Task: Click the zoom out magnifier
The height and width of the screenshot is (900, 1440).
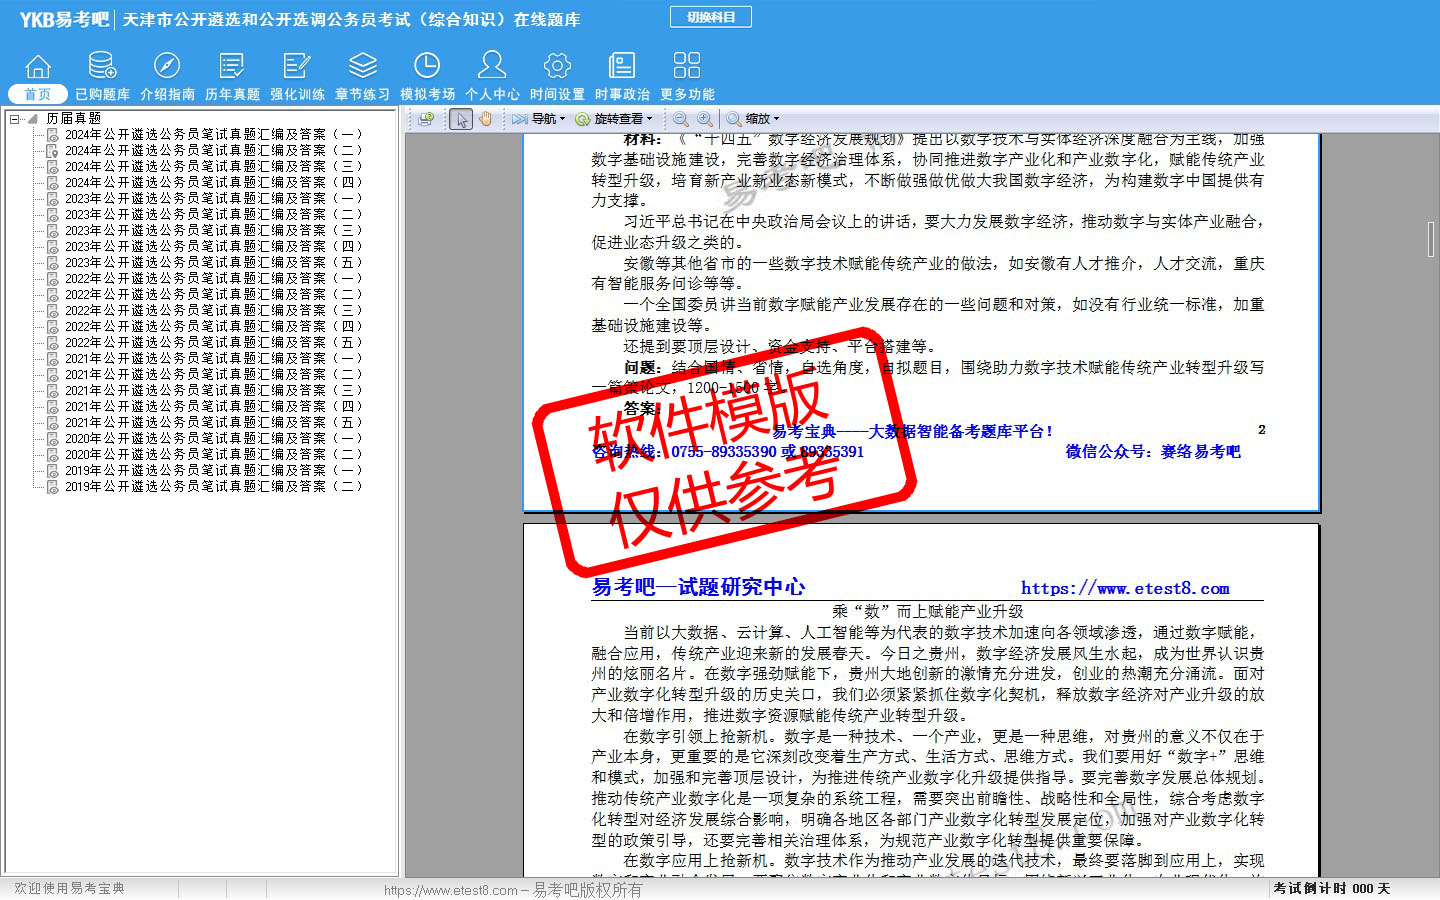Action: pos(681,119)
